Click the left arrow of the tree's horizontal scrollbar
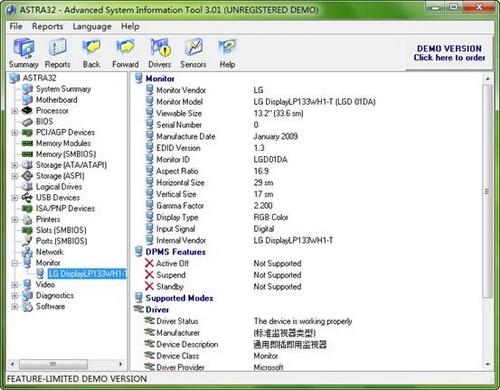Image resolution: width=500 pixels, height=390 pixels. 12,364
